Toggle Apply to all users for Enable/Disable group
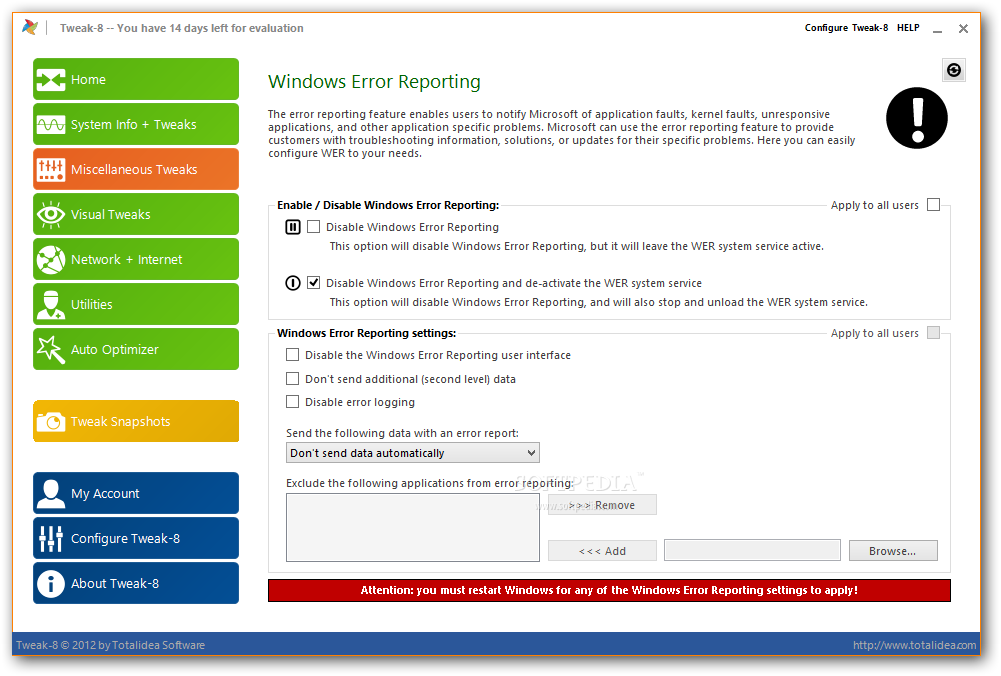This screenshot has height=676, width=1001. click(933, 204)
